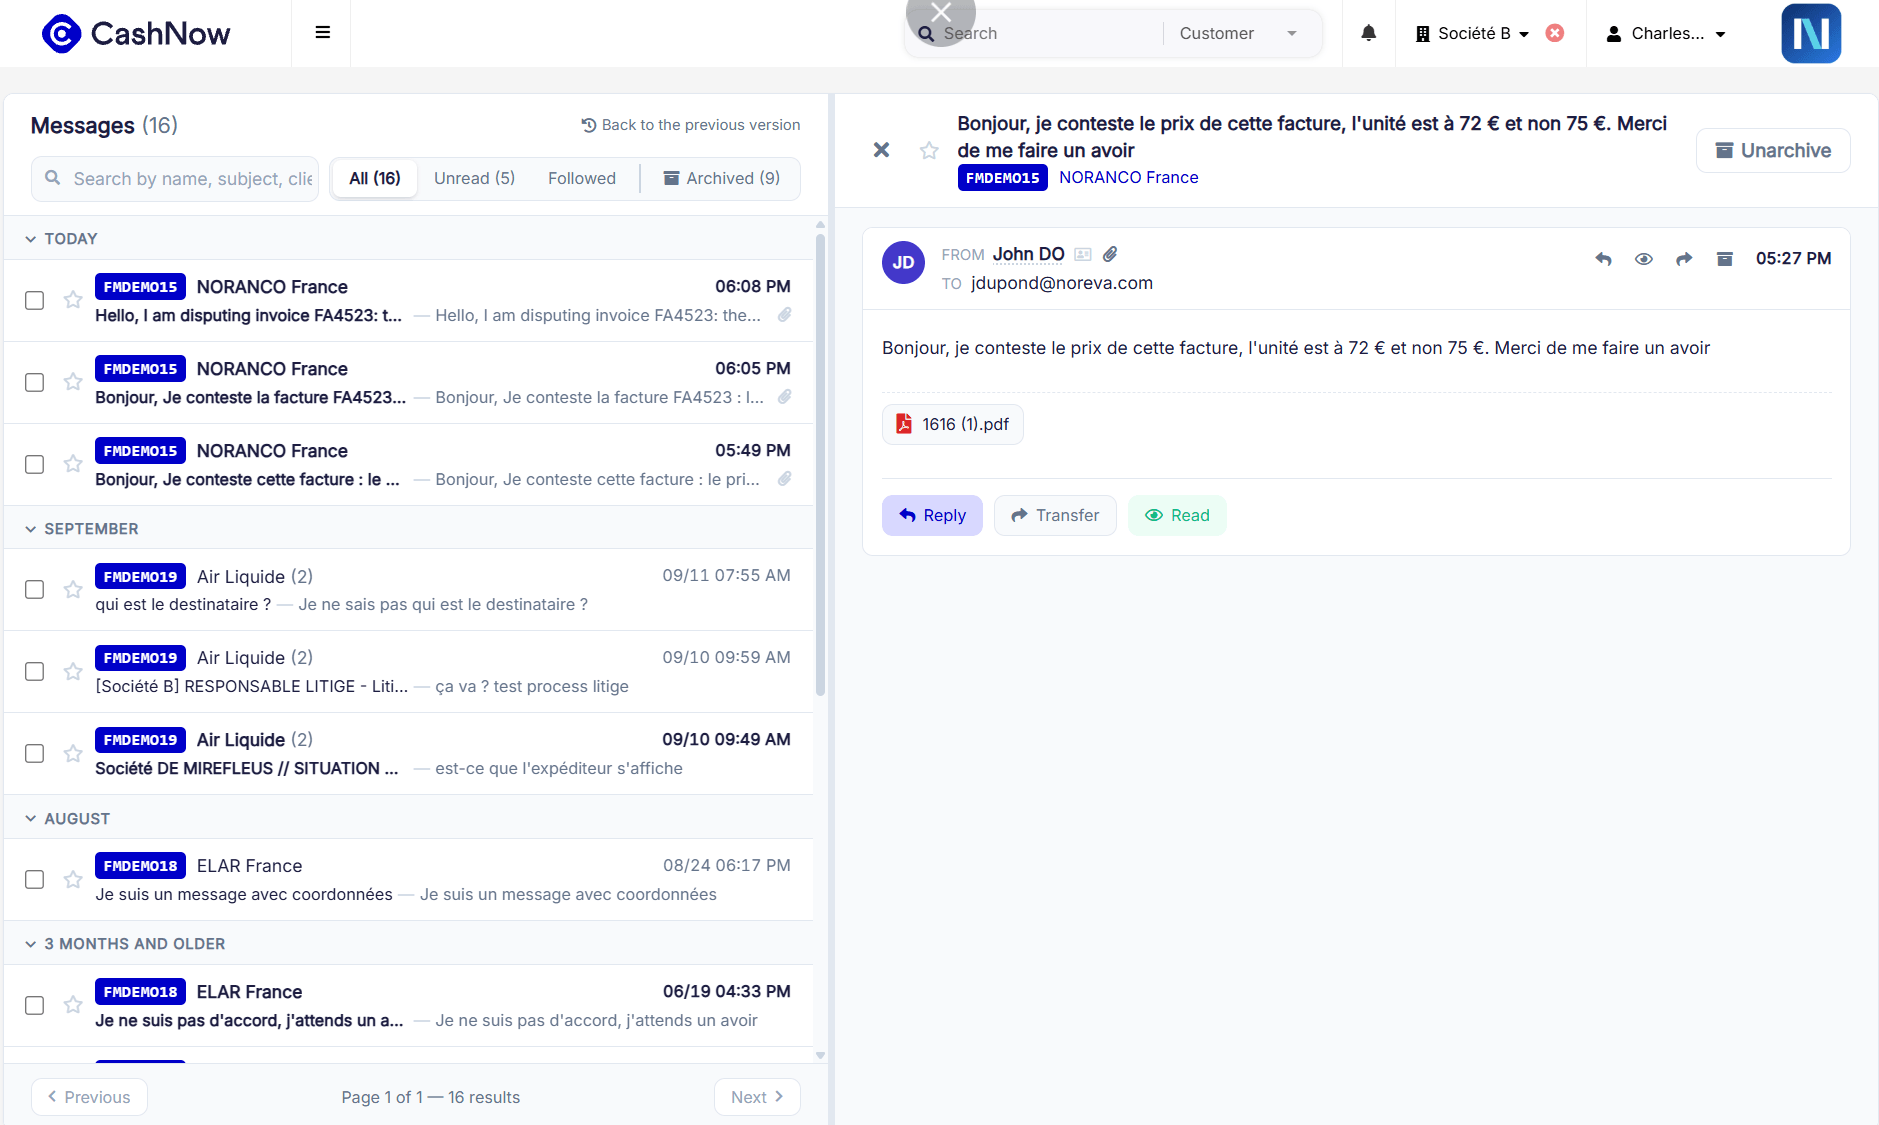The height and width of the screenshot is (1125, 1879).
Task: Select the 05:49 PM NORANCO France checkbox
Action: pos(35,464)
